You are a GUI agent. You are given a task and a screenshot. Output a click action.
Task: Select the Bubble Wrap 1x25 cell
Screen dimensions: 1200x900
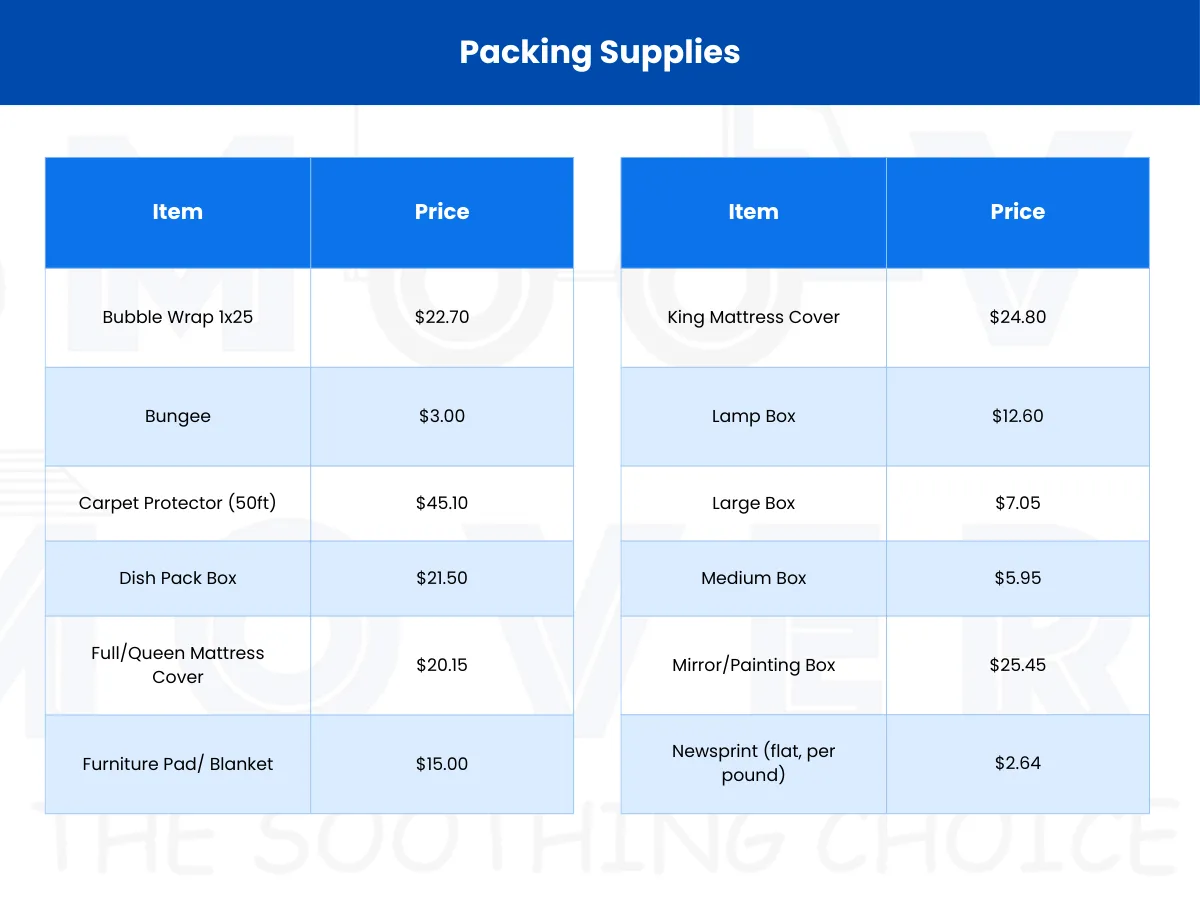pos(178,317)
